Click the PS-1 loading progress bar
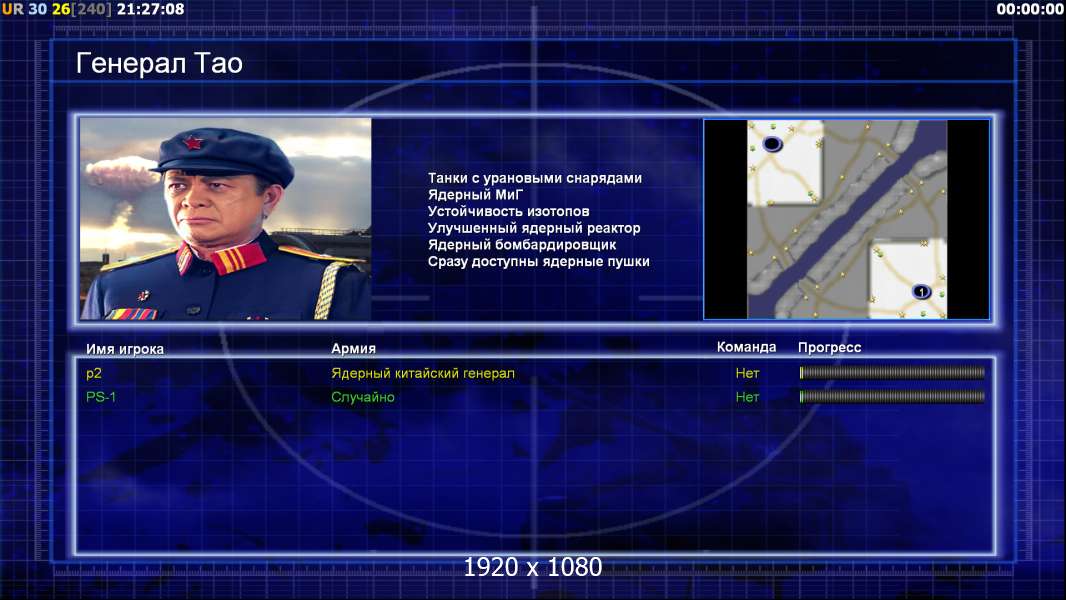Image resolution: width=1066 pixels, height=600 pixels. coord(892,397)
